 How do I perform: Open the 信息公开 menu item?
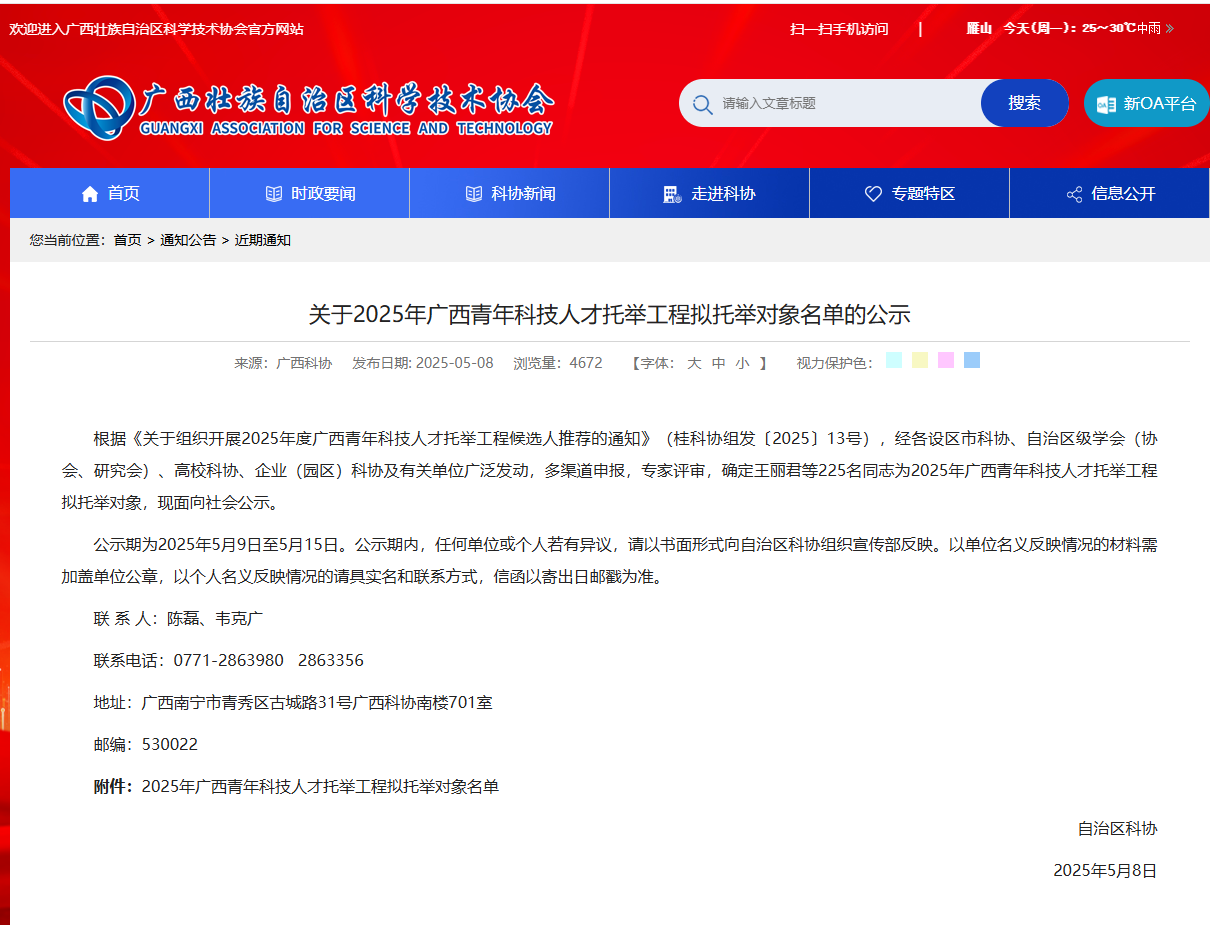click(1110, 193)
